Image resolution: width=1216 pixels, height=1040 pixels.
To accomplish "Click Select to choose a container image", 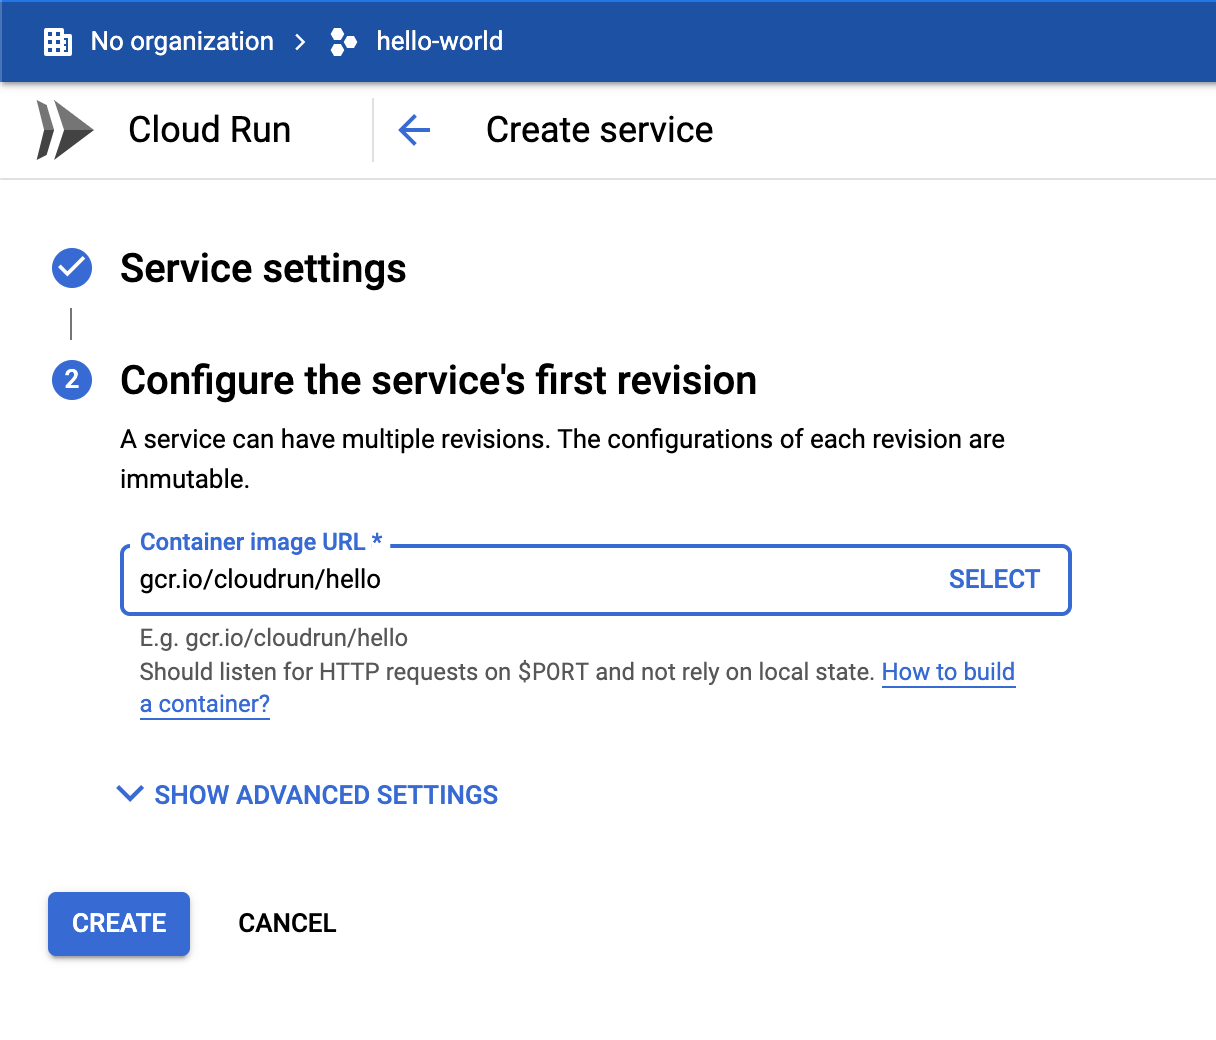I will point(994,579).
